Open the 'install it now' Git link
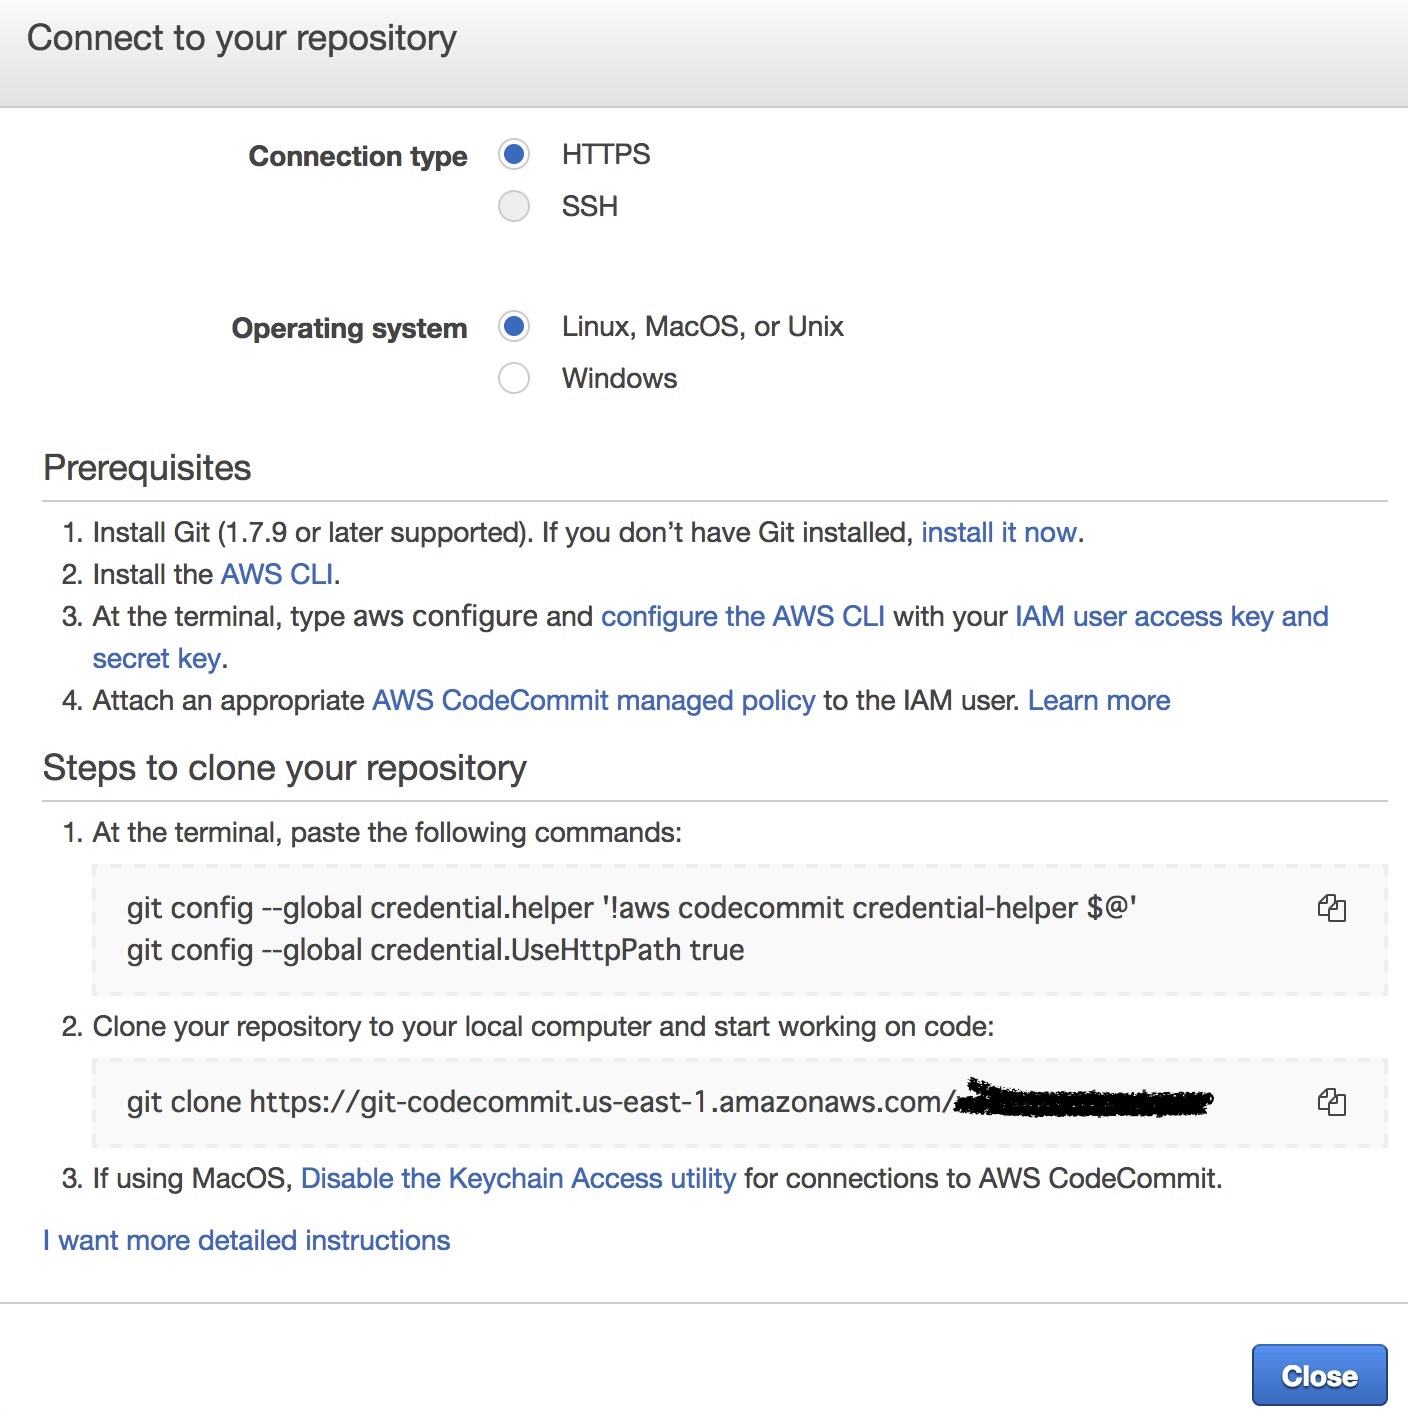Image resolution: width=1408 pixels, height=1416 pixels. coord(998,532)
